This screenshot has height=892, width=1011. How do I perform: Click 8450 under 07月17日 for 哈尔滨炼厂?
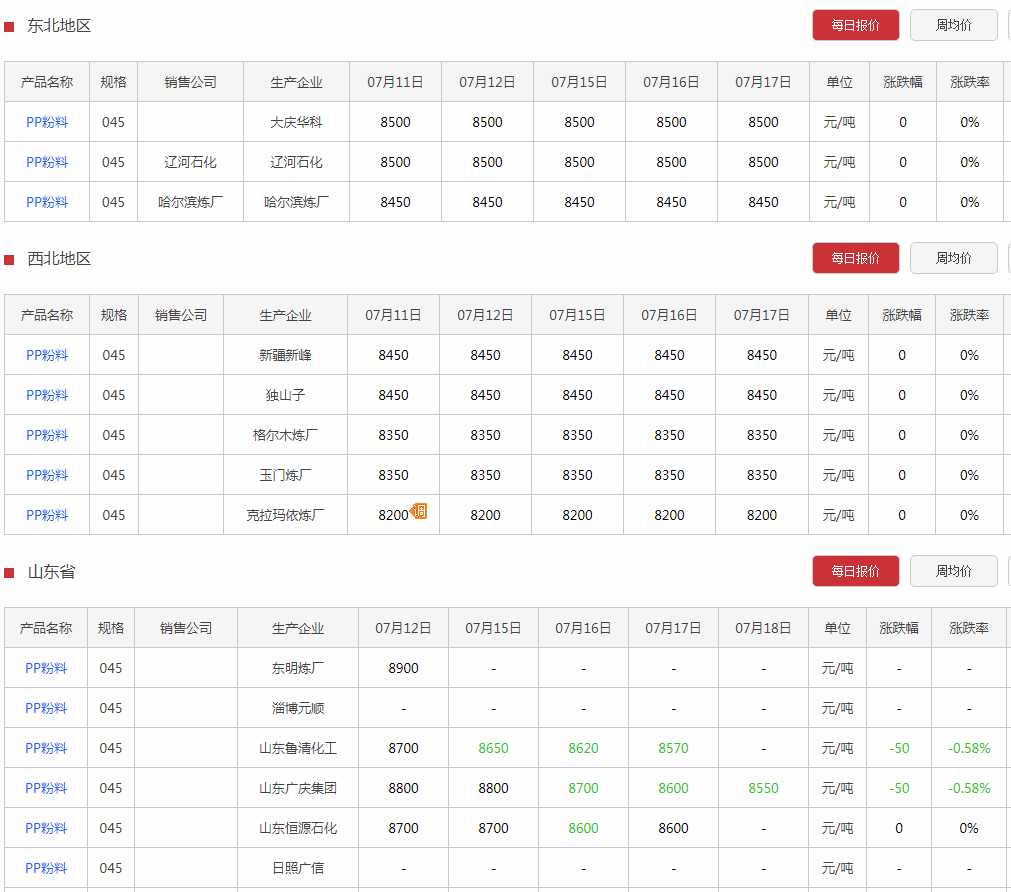point(763,202)
